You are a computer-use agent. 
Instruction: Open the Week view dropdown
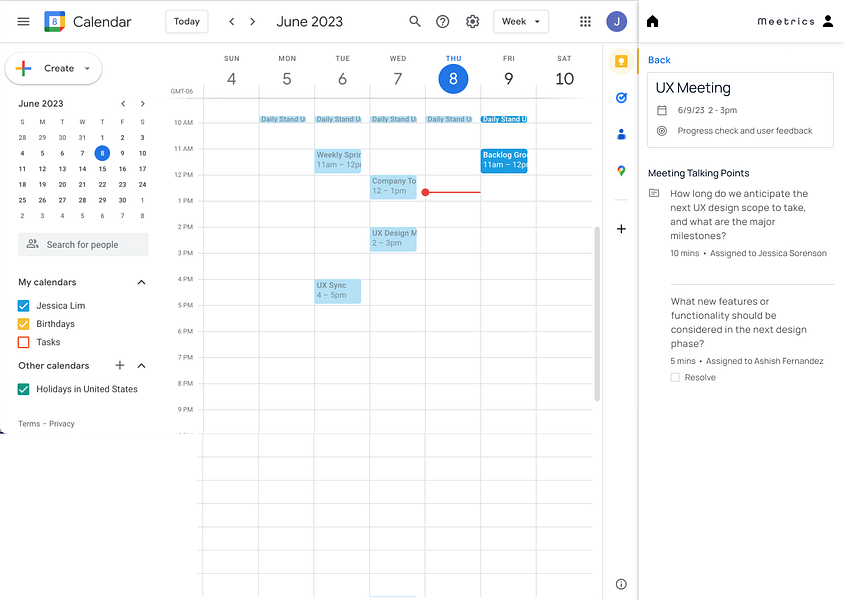[x=521, y=22]
